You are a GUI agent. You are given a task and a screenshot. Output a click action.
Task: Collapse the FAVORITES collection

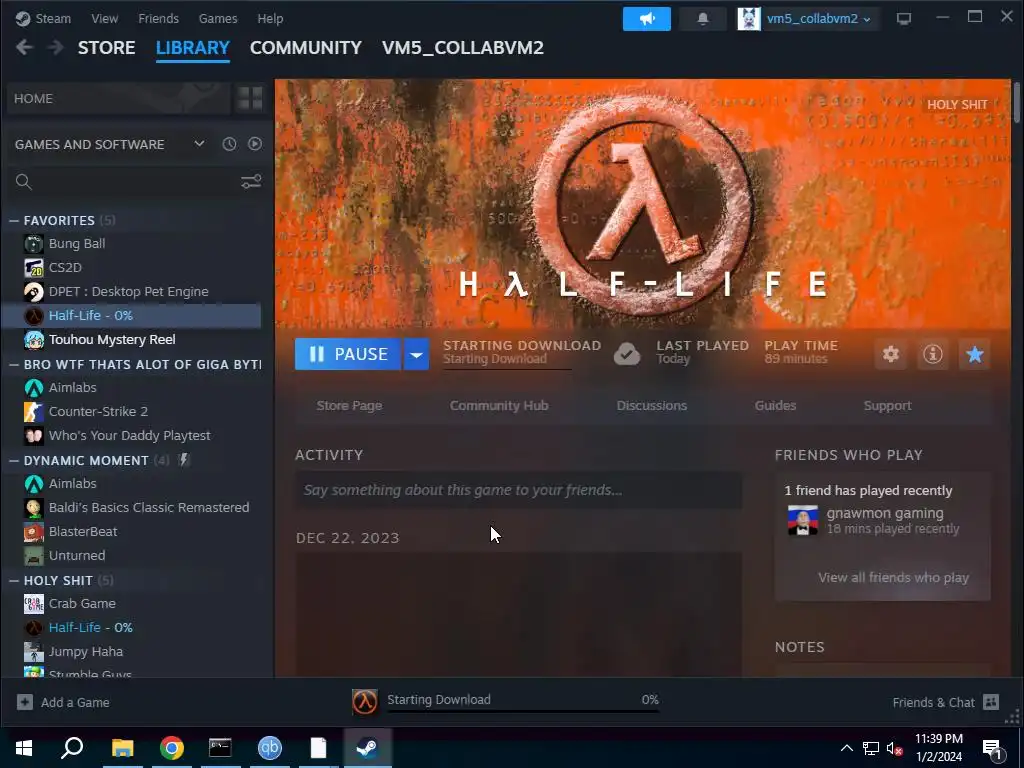pos(14,221)
